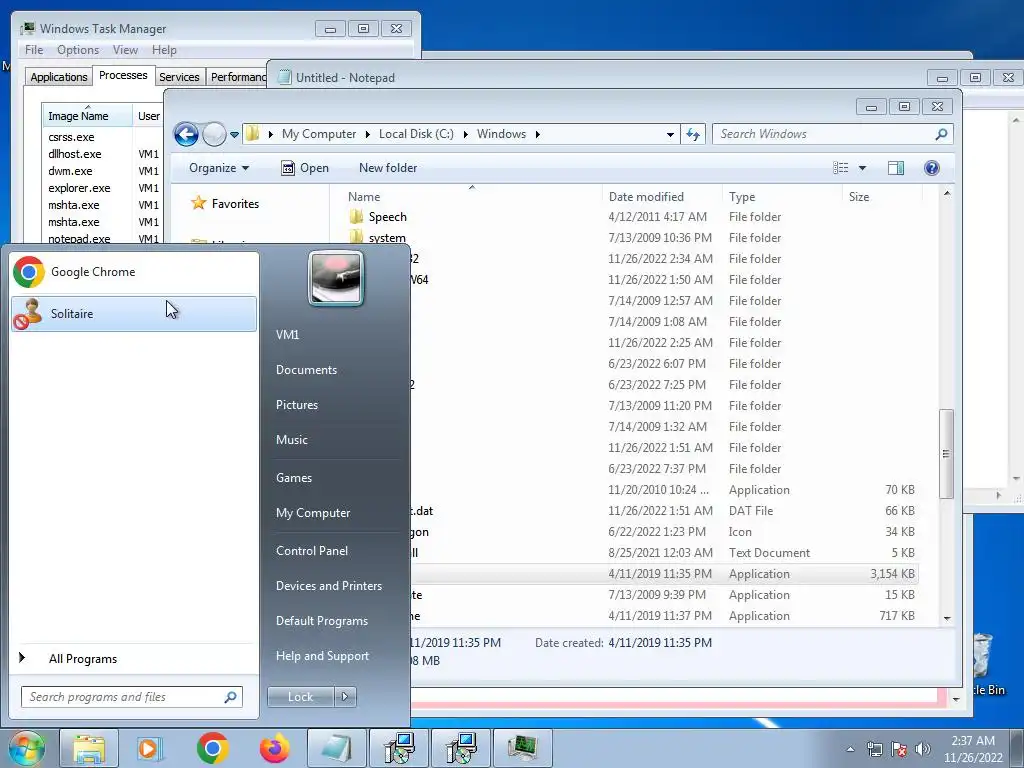Screen dimensions: 1024x768
Task: Select explorer.exe process in Task Manager
Action: click(79, 188)
